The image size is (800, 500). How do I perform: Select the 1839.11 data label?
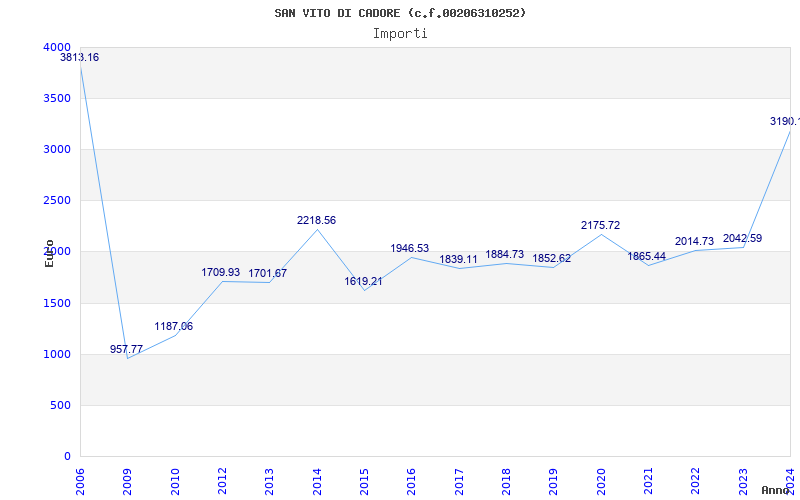pyautogui.click(x=459, y=259)
